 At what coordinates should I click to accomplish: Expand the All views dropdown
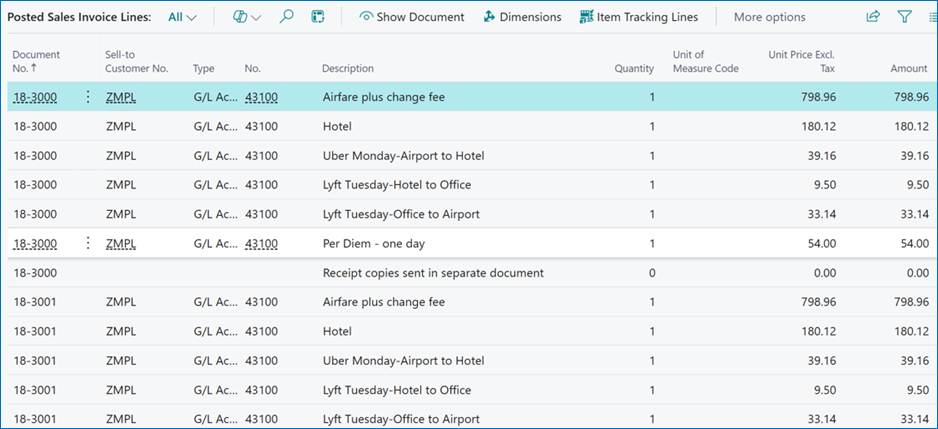[x=182, y=17]
